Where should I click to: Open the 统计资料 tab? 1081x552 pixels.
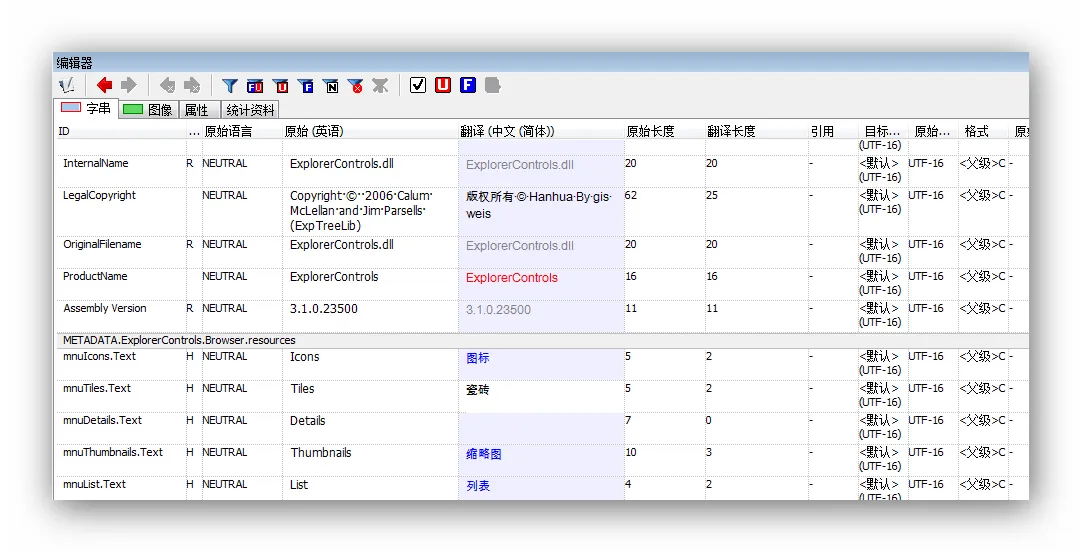tap(250, 110)
